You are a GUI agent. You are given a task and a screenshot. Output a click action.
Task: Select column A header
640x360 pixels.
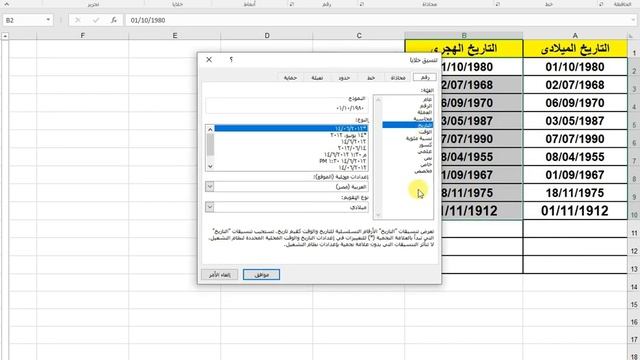pos(575,36)
